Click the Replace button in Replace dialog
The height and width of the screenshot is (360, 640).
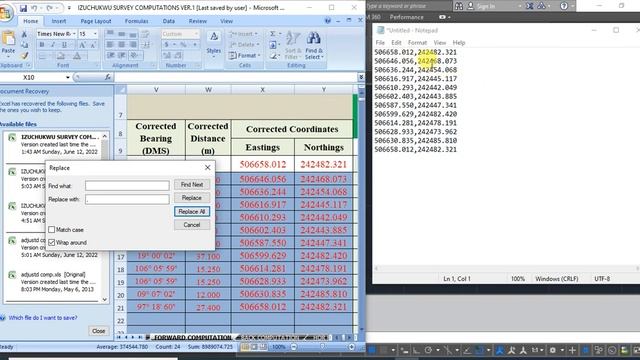[x=192, y=198]
